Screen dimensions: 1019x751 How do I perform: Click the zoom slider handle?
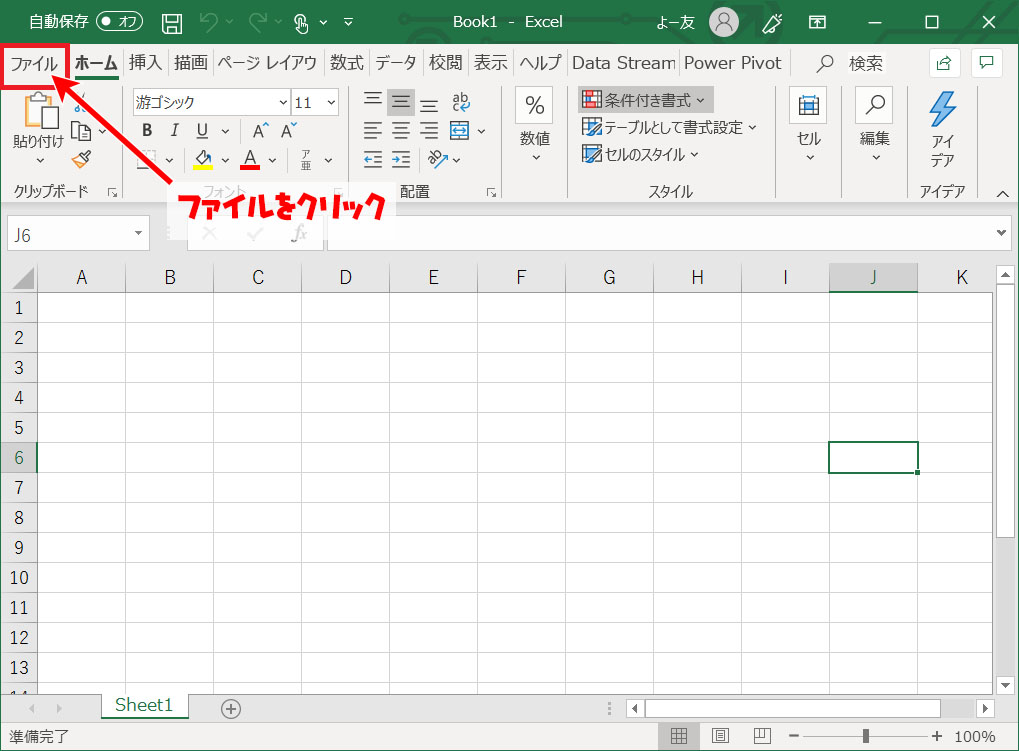tap(866, 736)
